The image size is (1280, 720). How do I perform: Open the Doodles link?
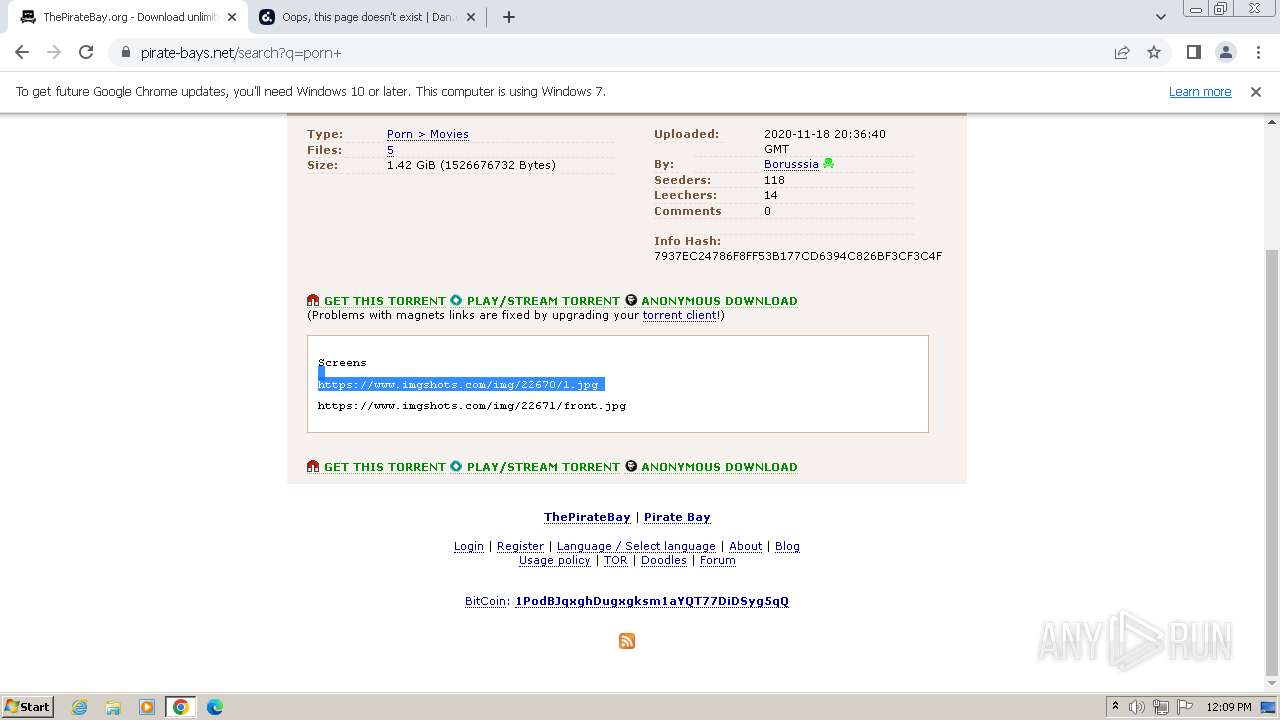[664, 560]
